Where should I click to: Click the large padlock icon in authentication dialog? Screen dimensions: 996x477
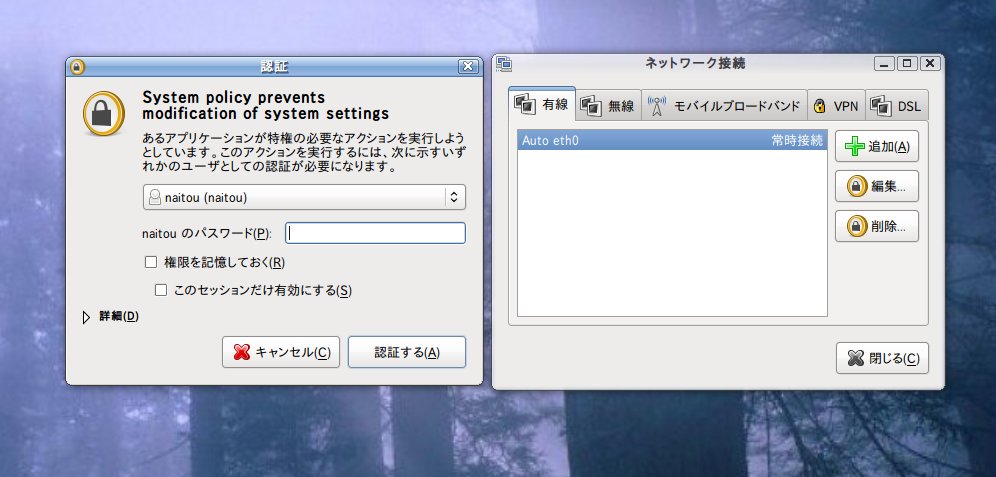(x=104, y=114)
